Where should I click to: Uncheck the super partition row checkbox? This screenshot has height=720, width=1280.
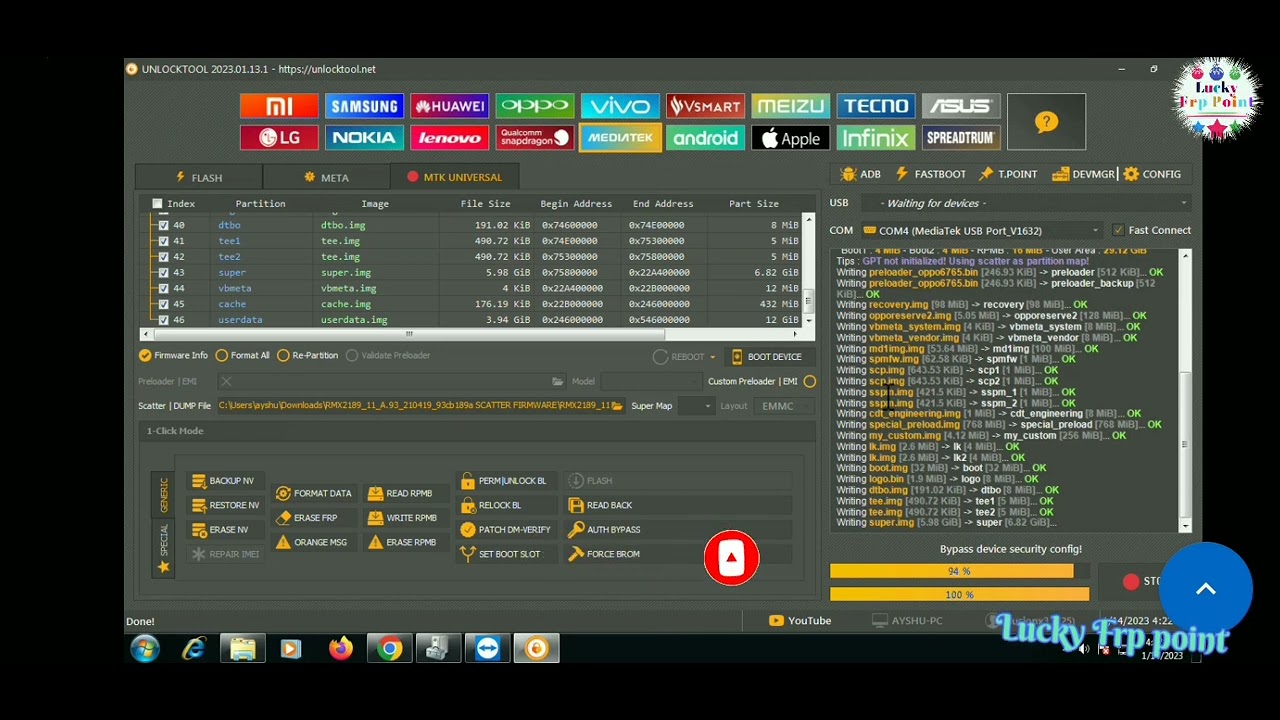click(x=163, y=272)
